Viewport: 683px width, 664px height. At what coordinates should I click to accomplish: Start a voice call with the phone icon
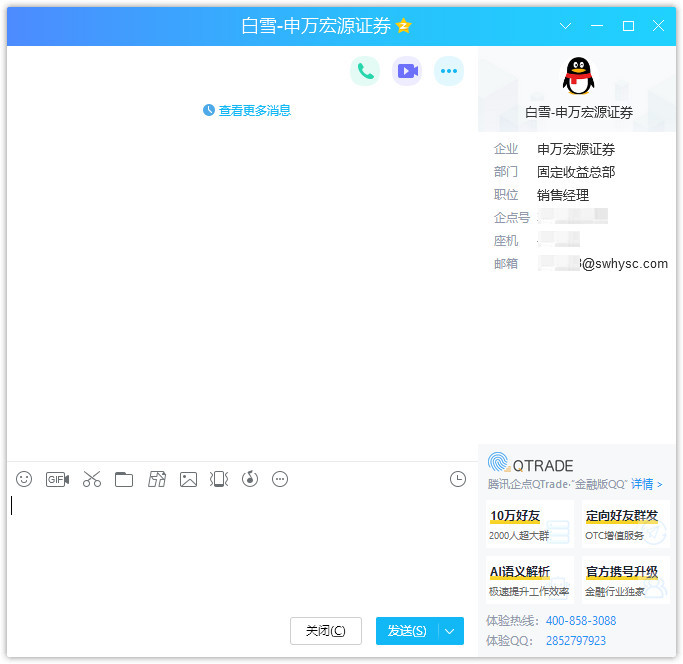click(365, 71)
